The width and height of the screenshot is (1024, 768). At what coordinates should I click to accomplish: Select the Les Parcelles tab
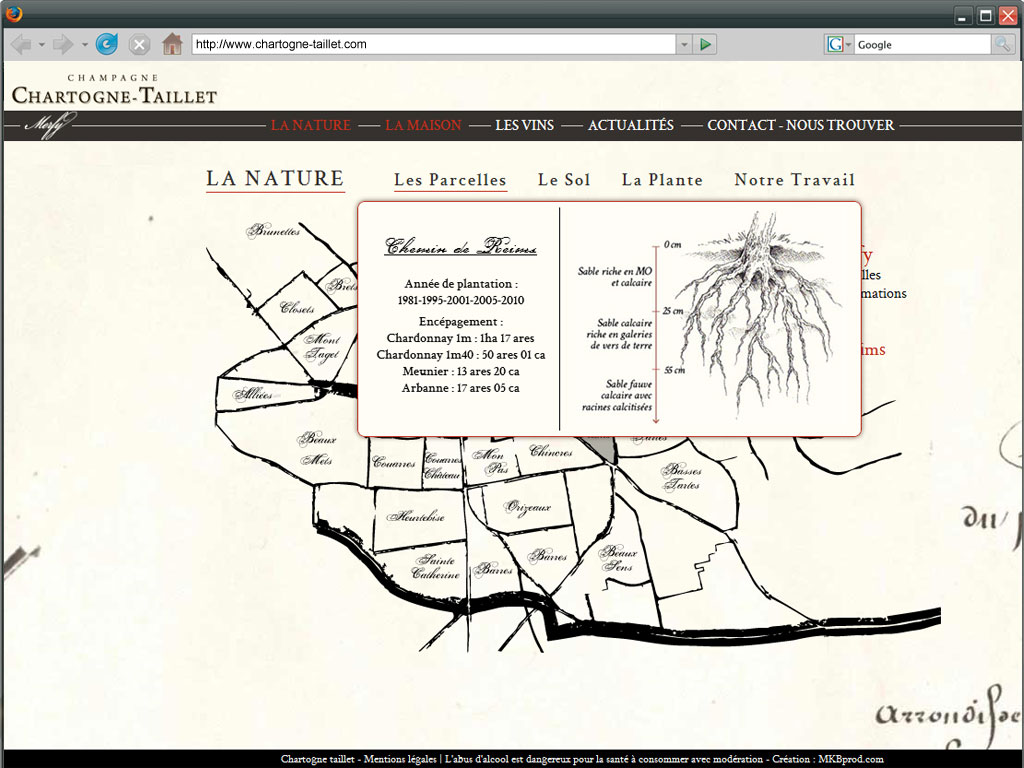point(451,180)
